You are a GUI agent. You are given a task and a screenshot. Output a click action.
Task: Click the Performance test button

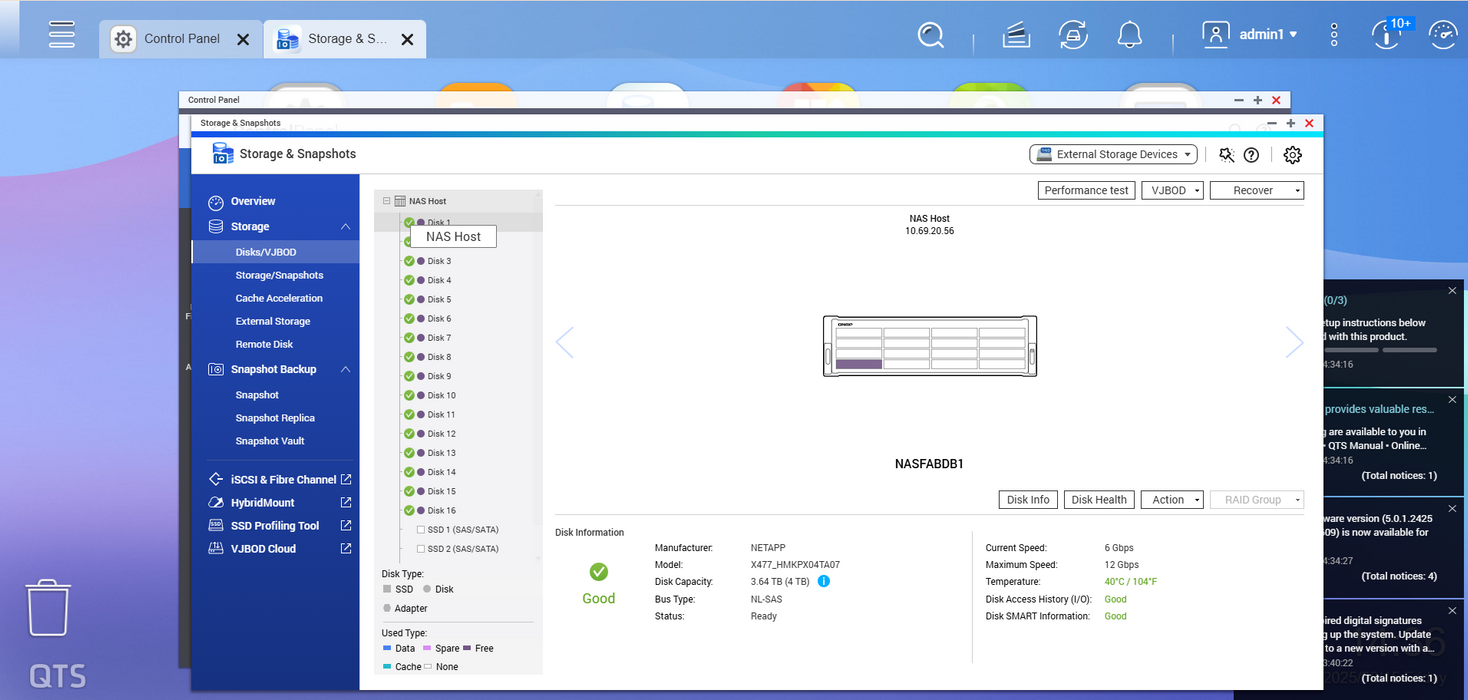[1086, 190]
